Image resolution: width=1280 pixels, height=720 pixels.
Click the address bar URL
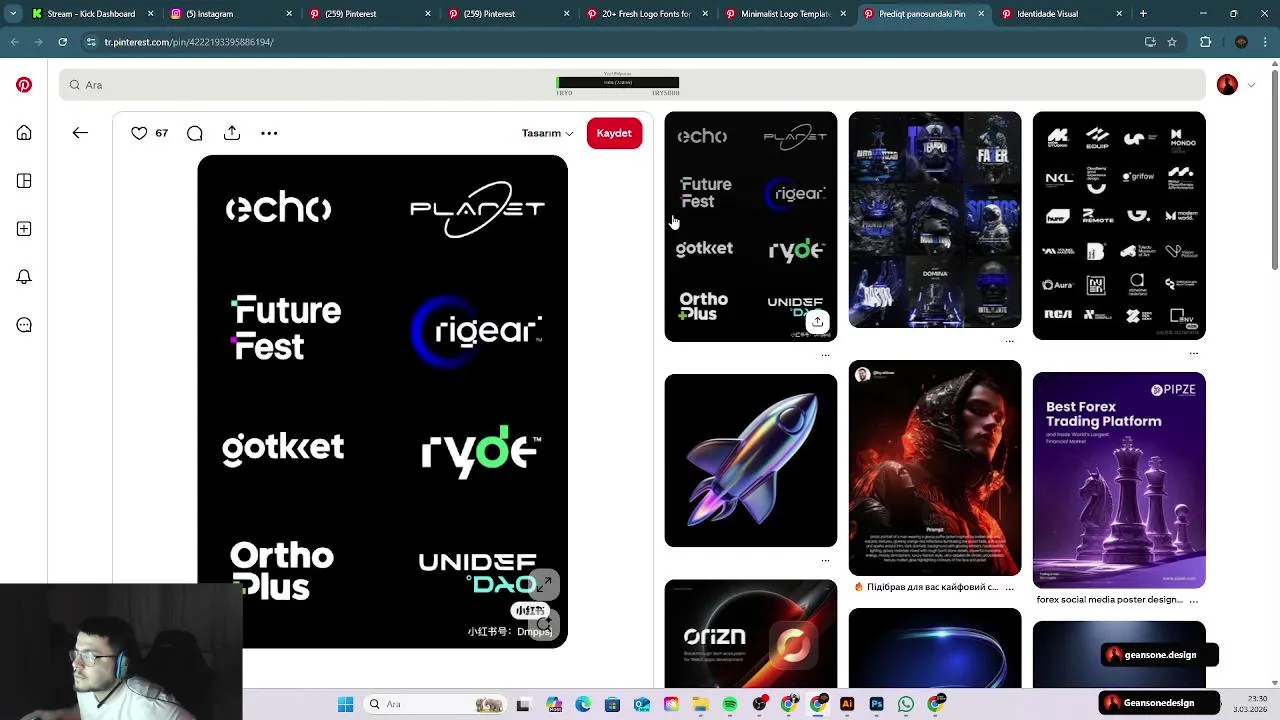pyautogui.click(x=188, y=42)
